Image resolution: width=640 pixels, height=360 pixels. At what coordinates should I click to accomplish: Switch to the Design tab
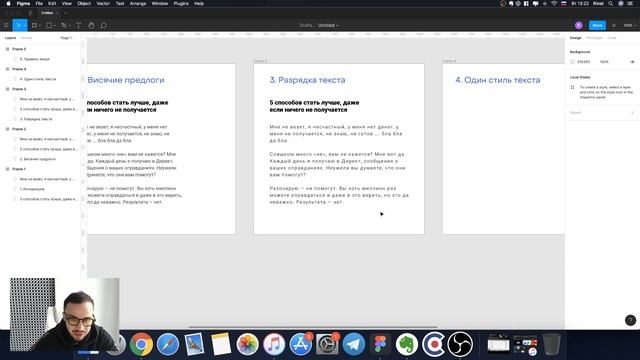coord(576,38)
